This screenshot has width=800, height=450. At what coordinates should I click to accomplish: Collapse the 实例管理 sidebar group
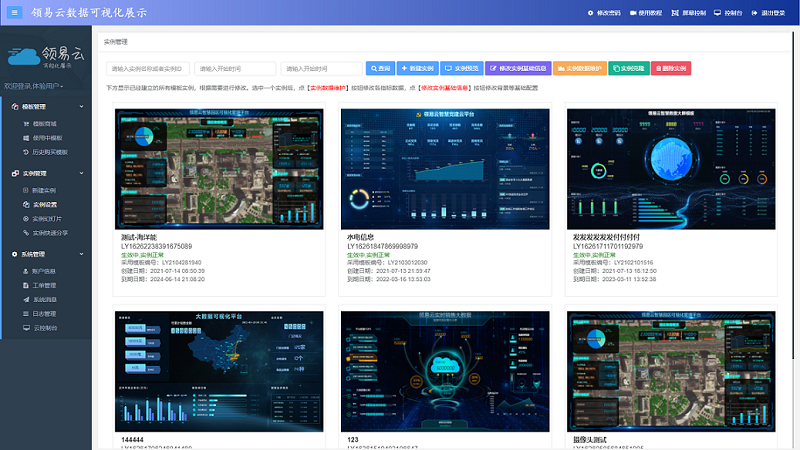coord(47,173)
